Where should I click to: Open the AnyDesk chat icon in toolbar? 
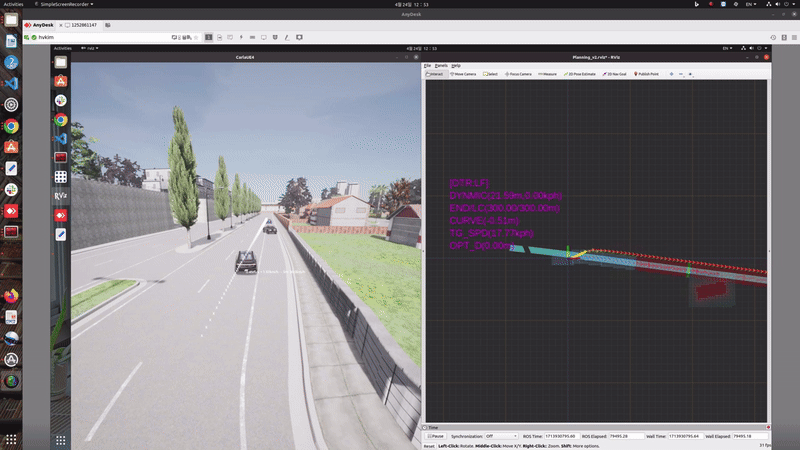pyautogui.click(x=230, y=37)
